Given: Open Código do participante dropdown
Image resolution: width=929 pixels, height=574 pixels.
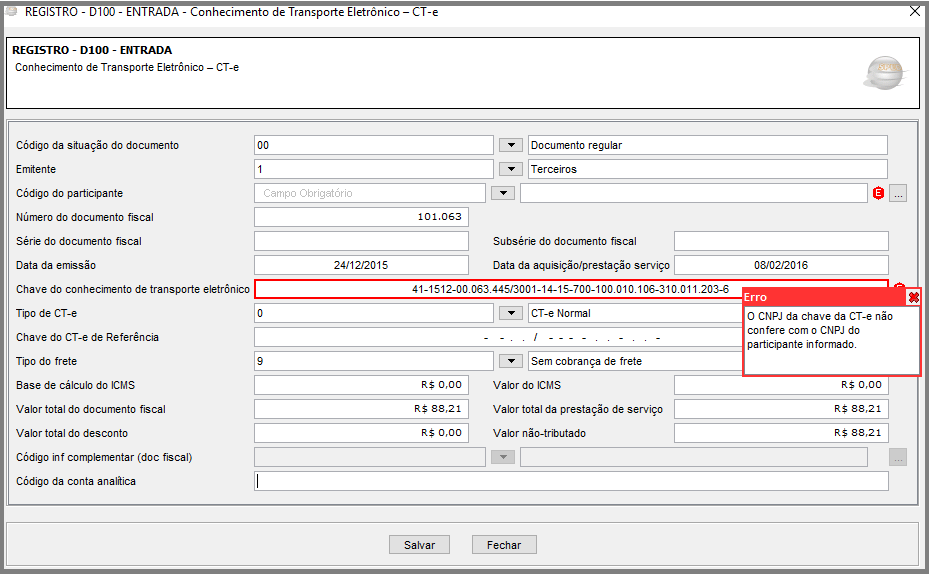Looking at the screenshot, I should click(x=503, y=193).
